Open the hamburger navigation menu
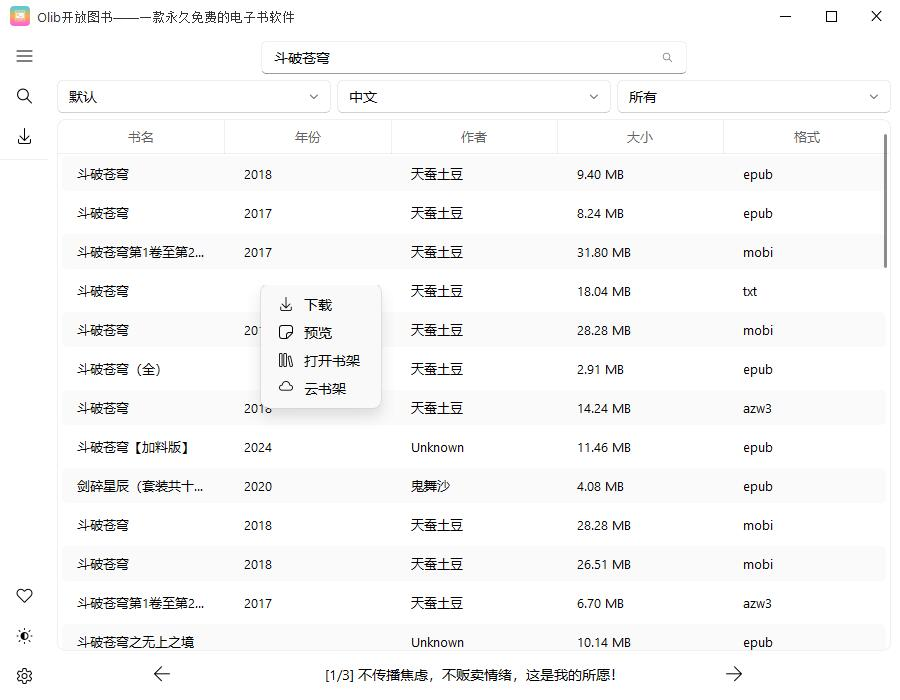900x700 pixels. click(25, 56)
